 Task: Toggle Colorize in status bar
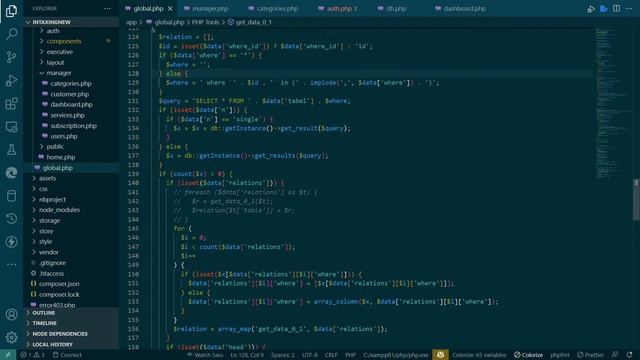pyautogui.click(x=528, y=355)
